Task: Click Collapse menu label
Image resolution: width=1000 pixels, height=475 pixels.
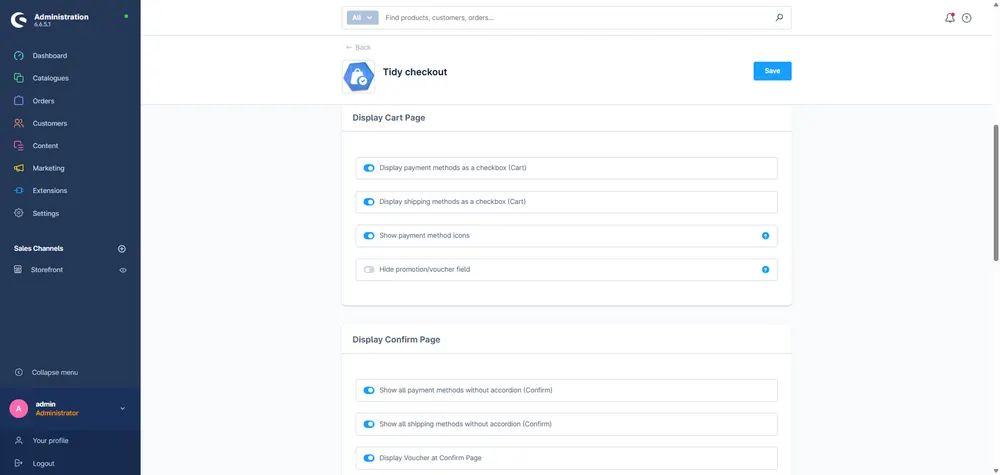Action: pos(55,372)
